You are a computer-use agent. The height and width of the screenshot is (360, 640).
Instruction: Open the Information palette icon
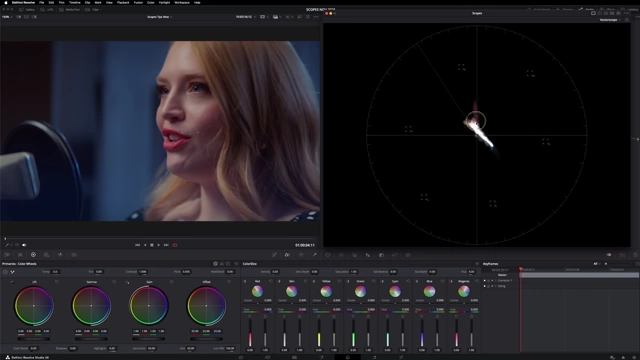coord(635,255)
